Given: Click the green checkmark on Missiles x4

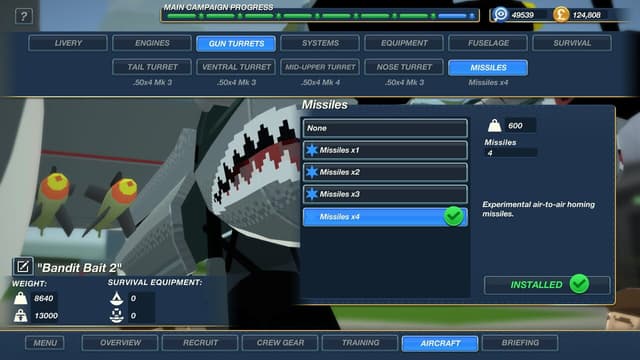Looking at the screenshot, I should coord(453,216).
